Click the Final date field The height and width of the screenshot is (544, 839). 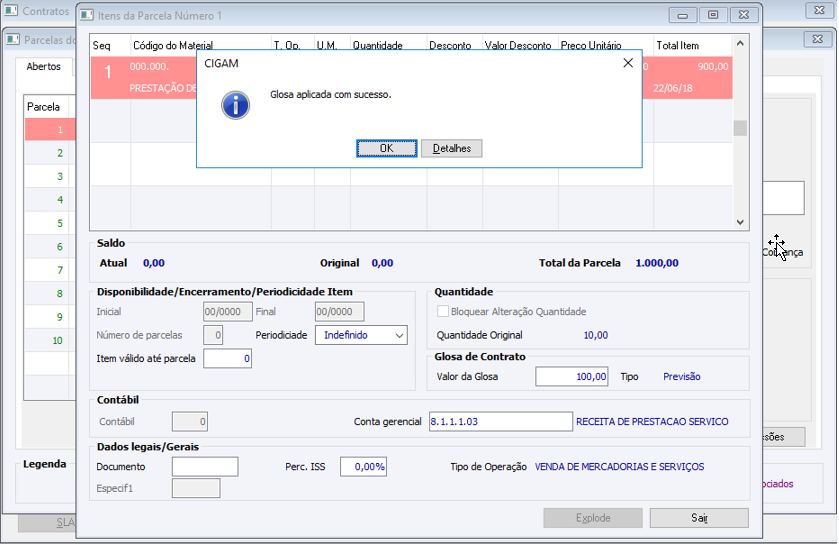point(339,311)
